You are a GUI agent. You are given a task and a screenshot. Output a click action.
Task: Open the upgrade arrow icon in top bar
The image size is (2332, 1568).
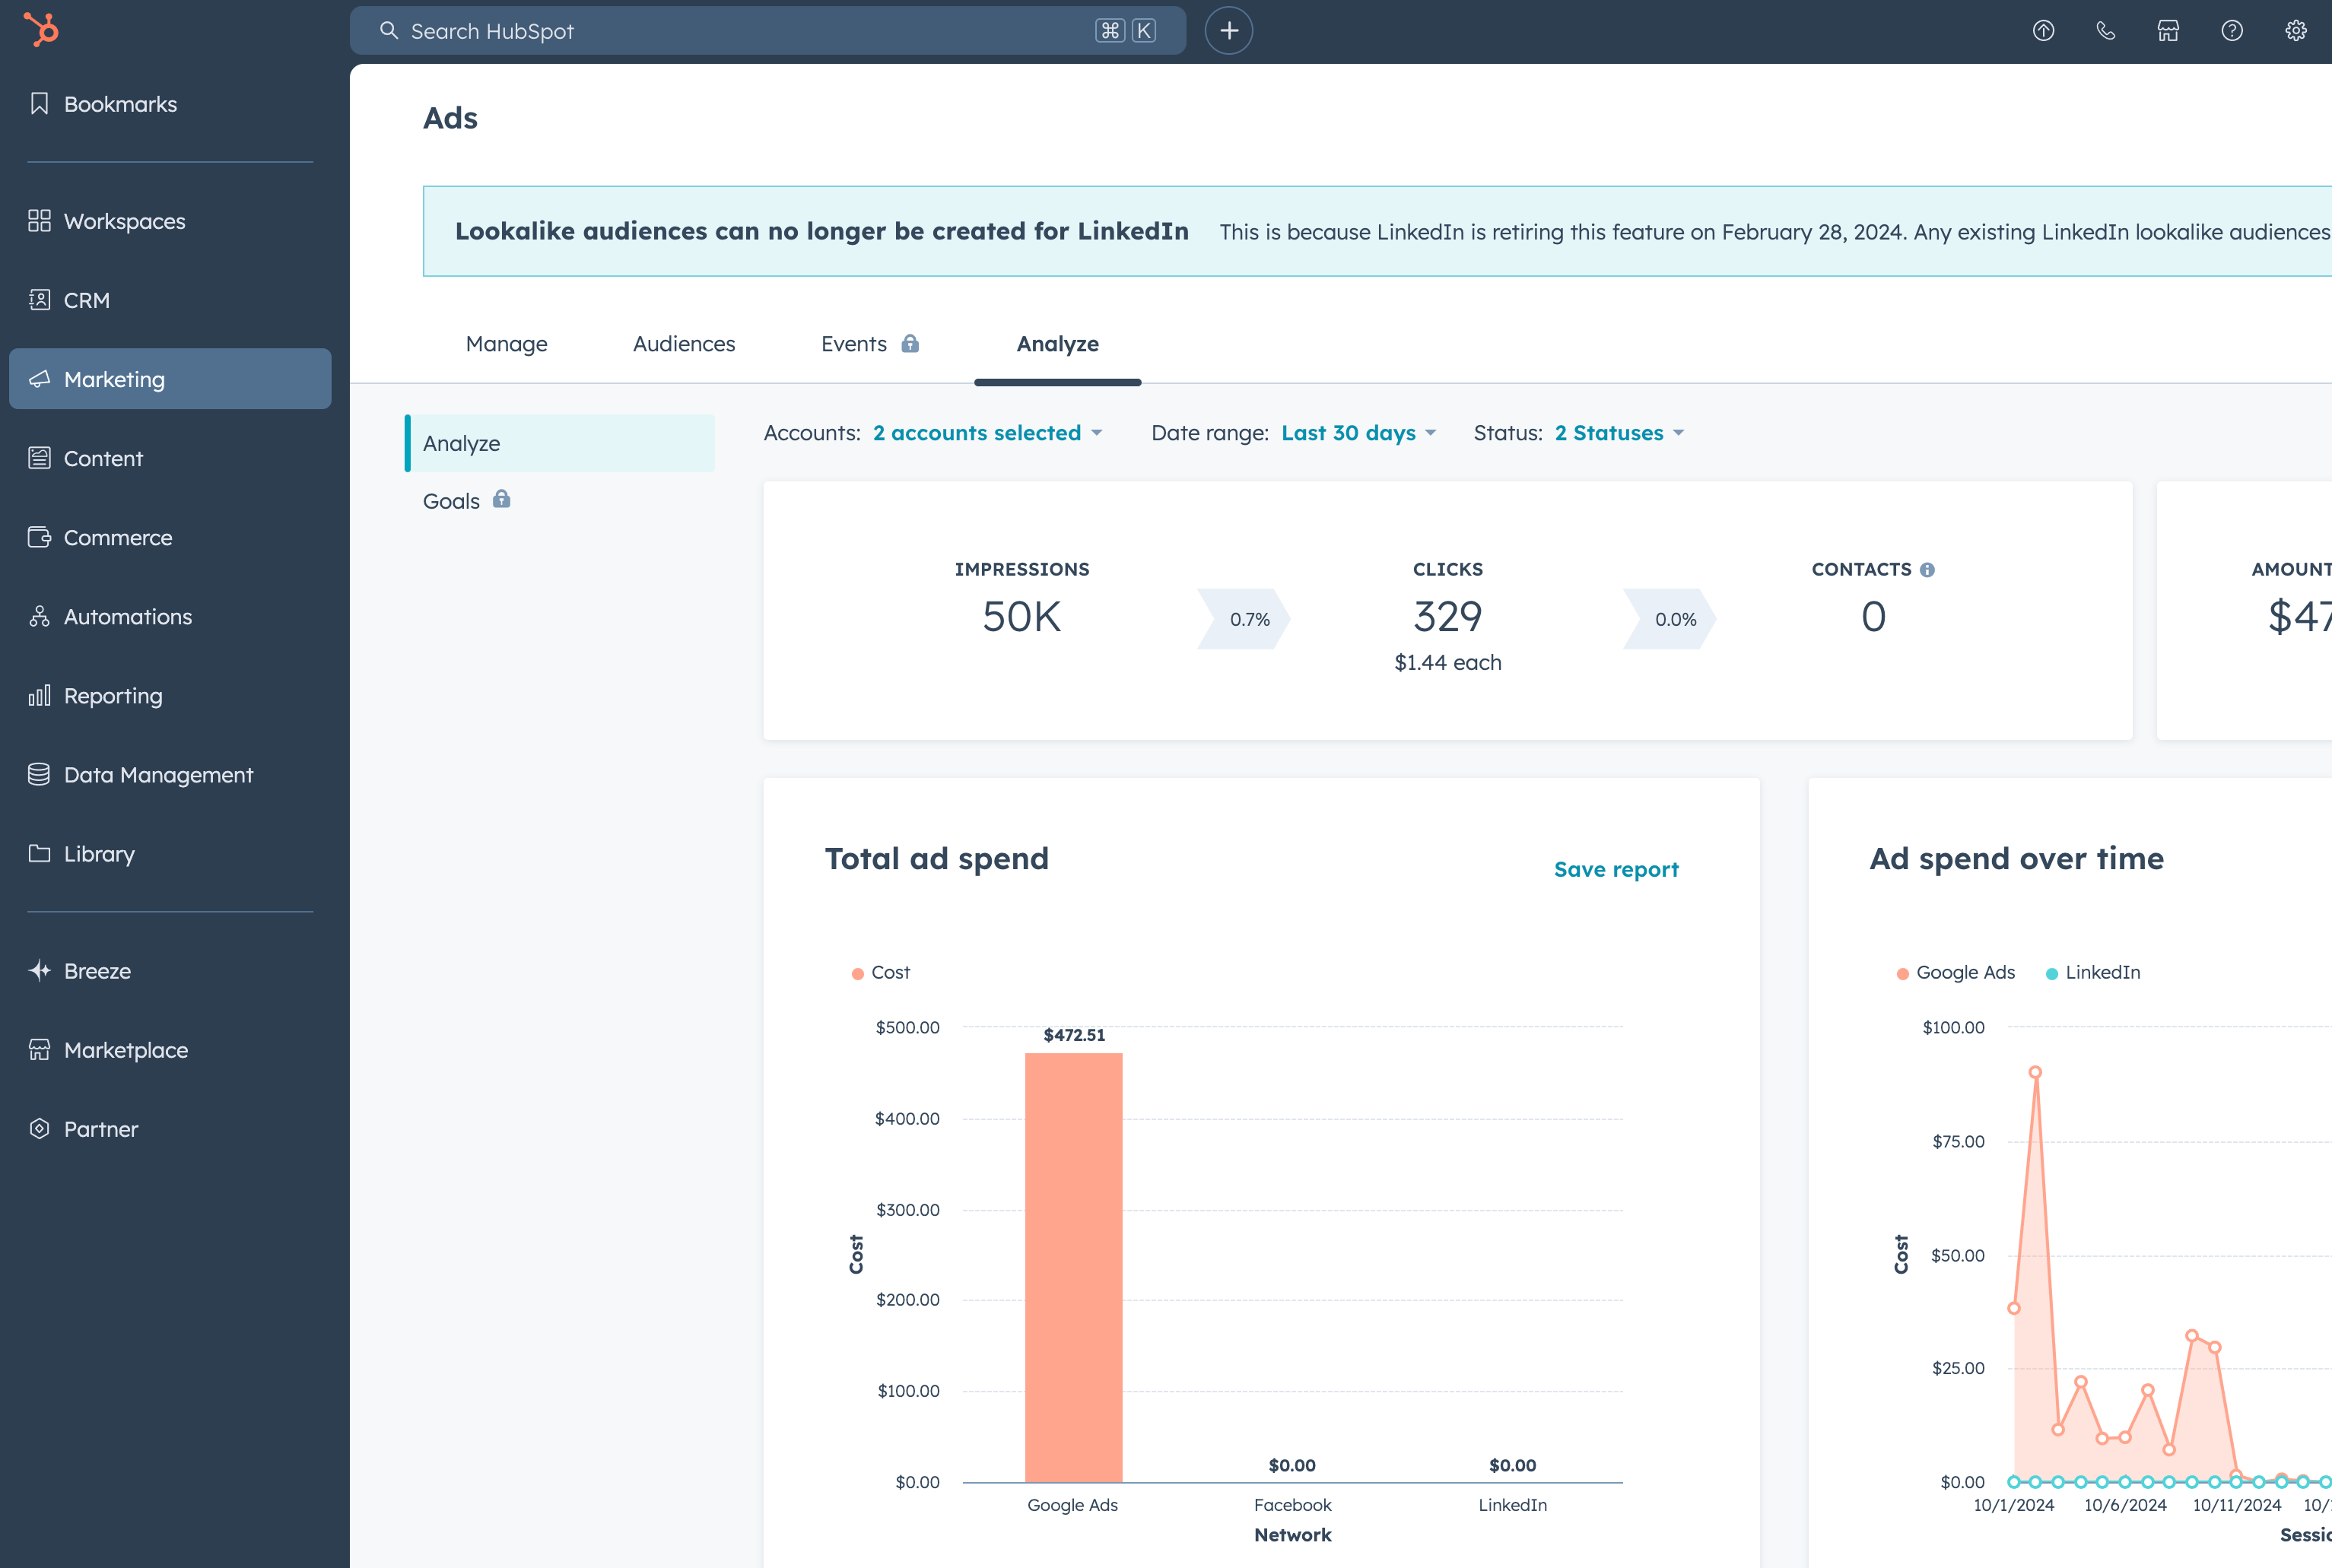coord(2043,31)
